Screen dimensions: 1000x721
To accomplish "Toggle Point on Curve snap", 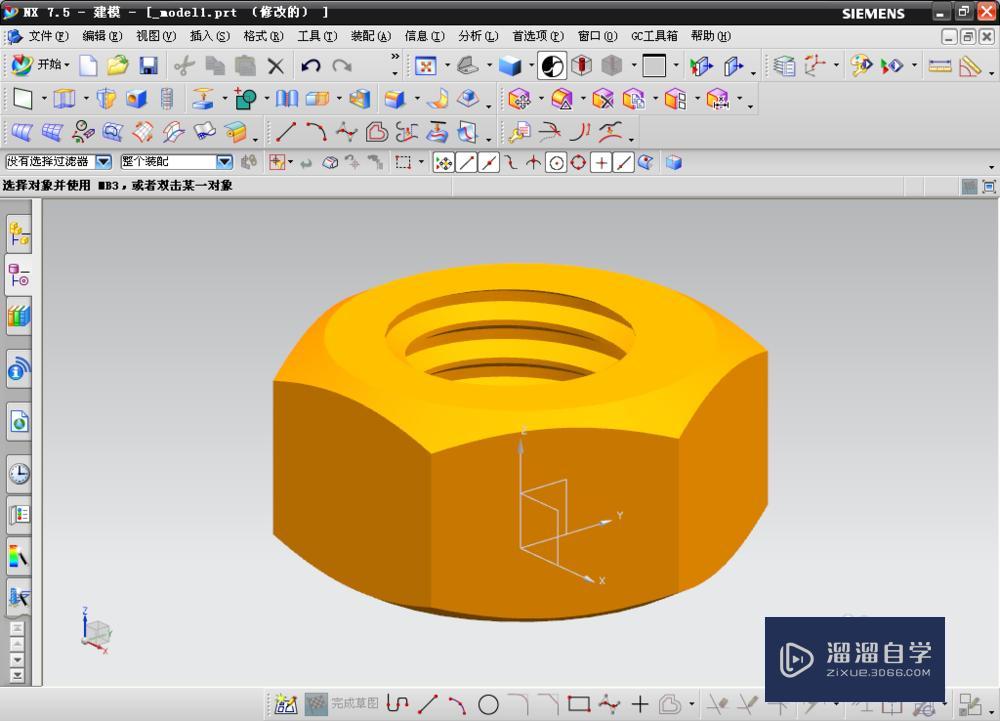I will [623, 163].
